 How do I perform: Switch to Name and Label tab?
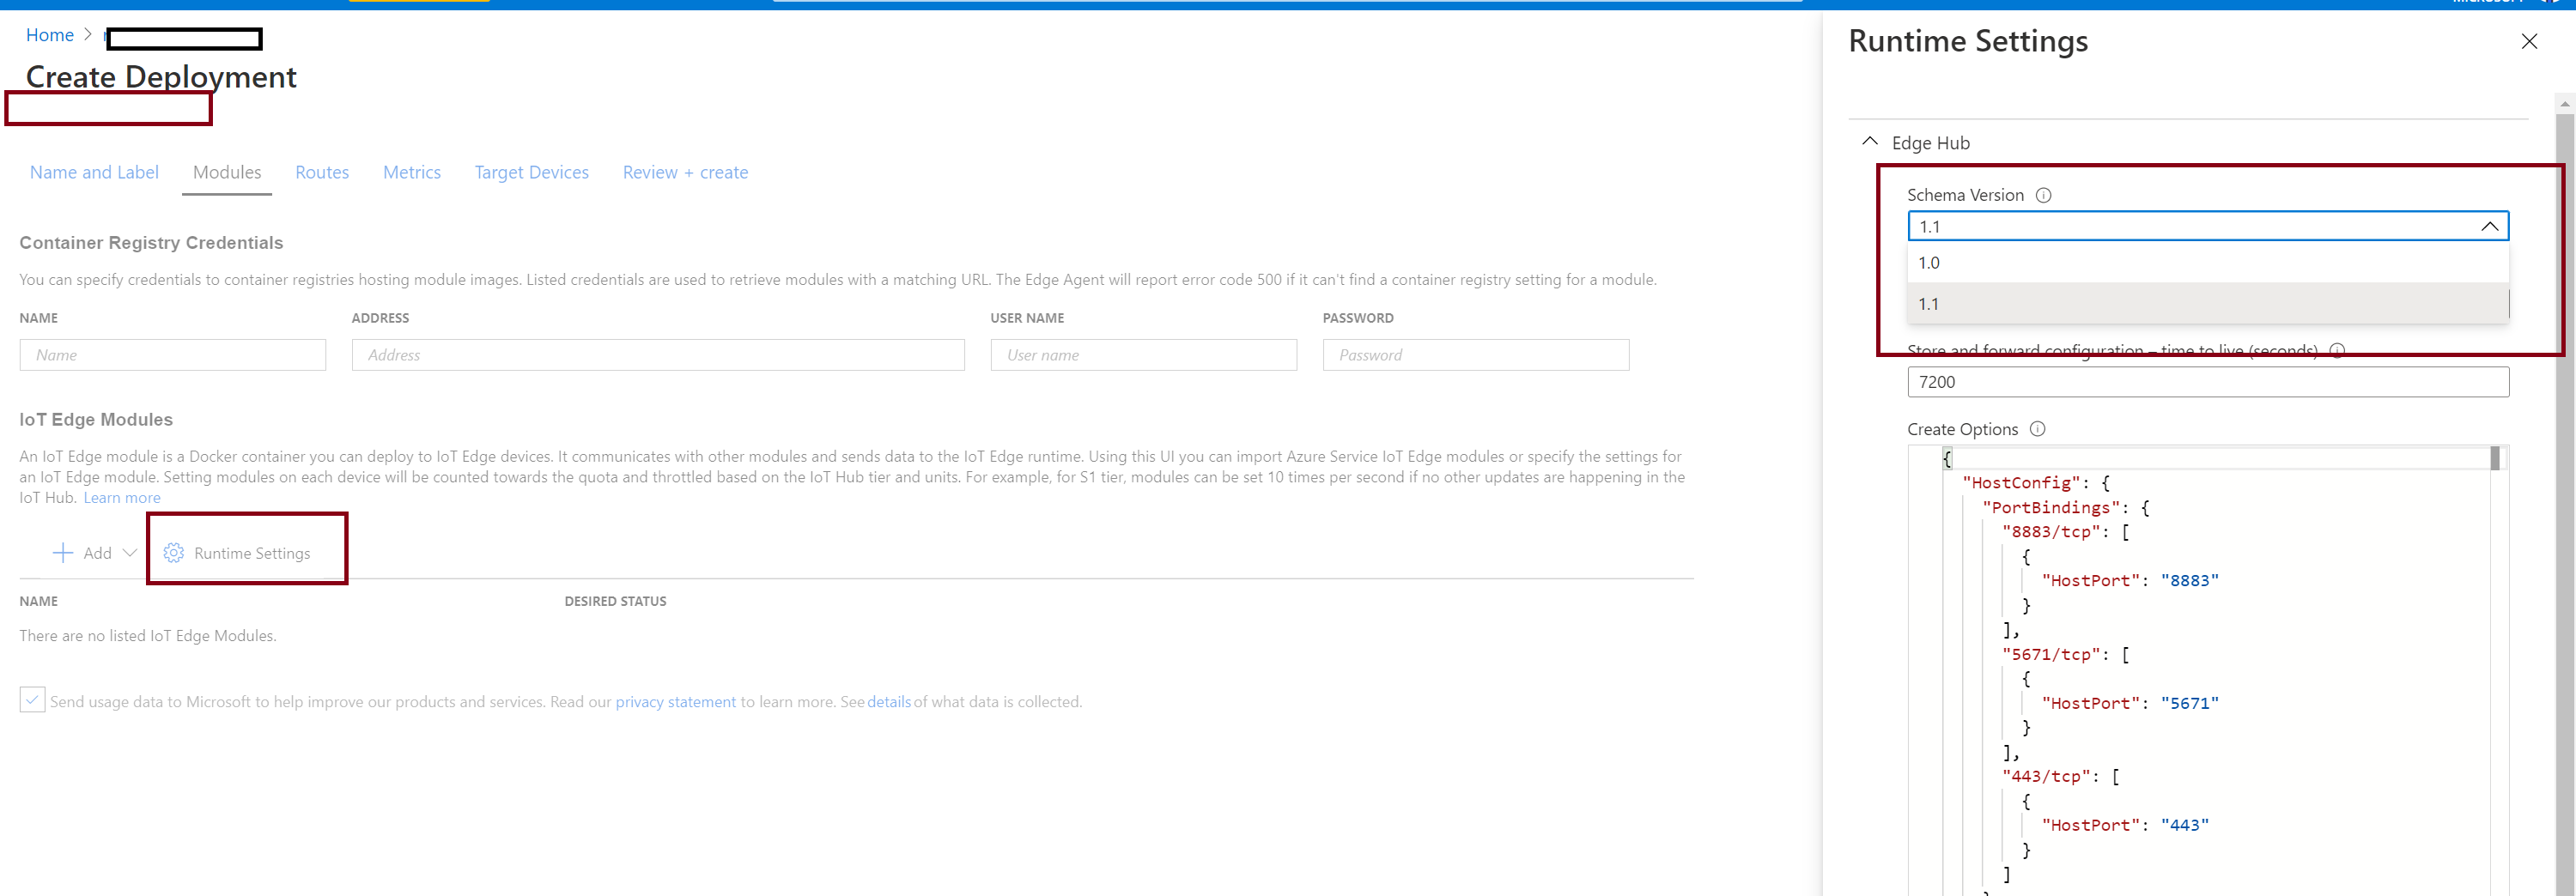coord(94,172)
